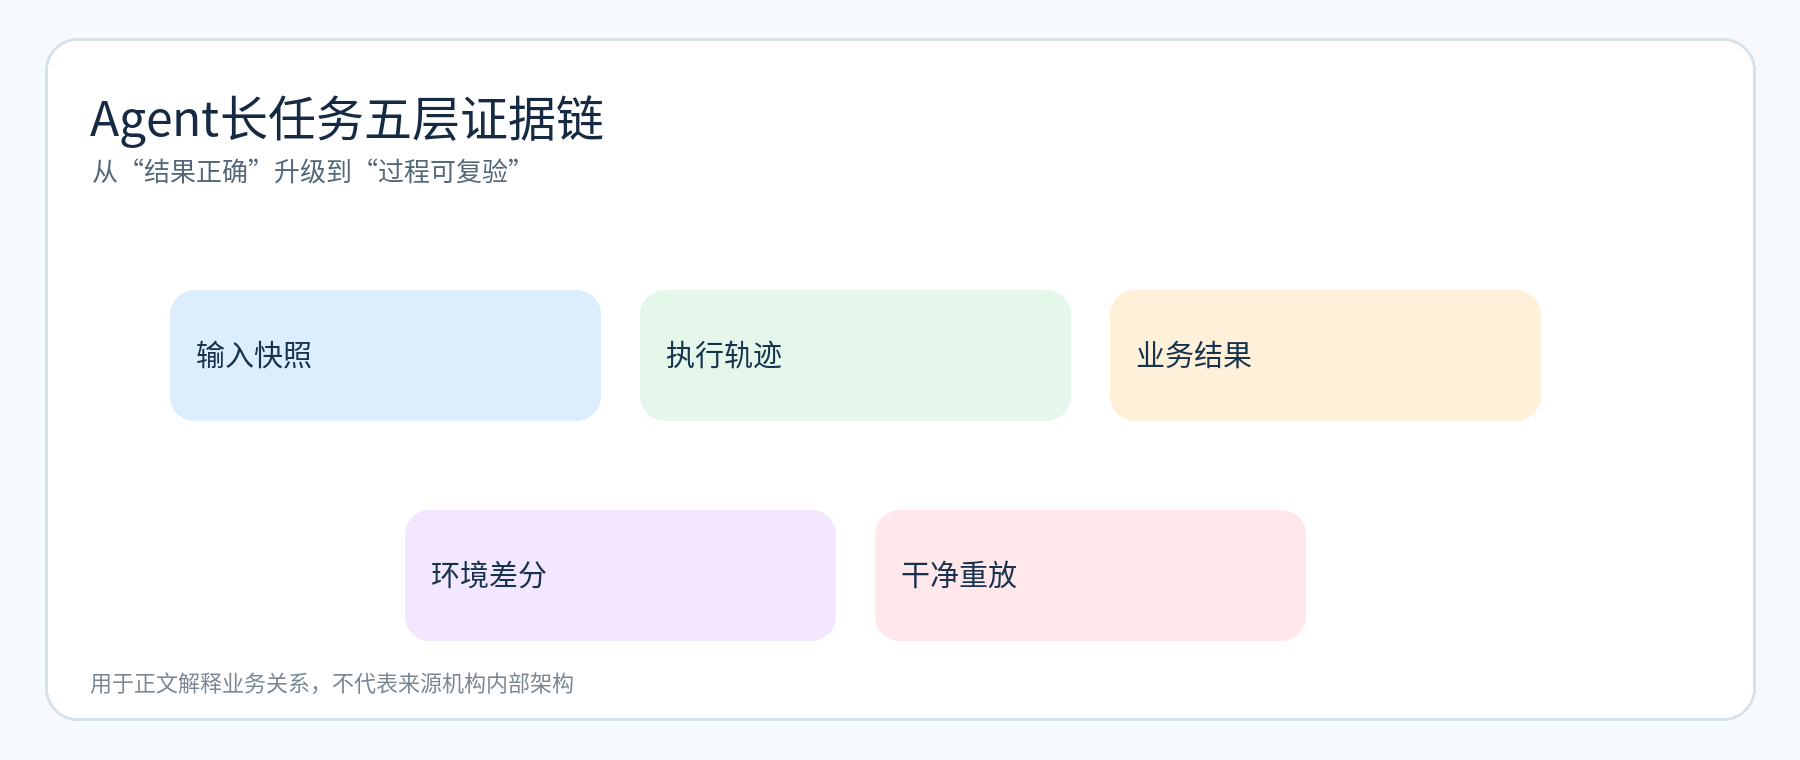Click the 业务结果 text label
This screenshot has width=1800, height=760.
(1194, 355)
